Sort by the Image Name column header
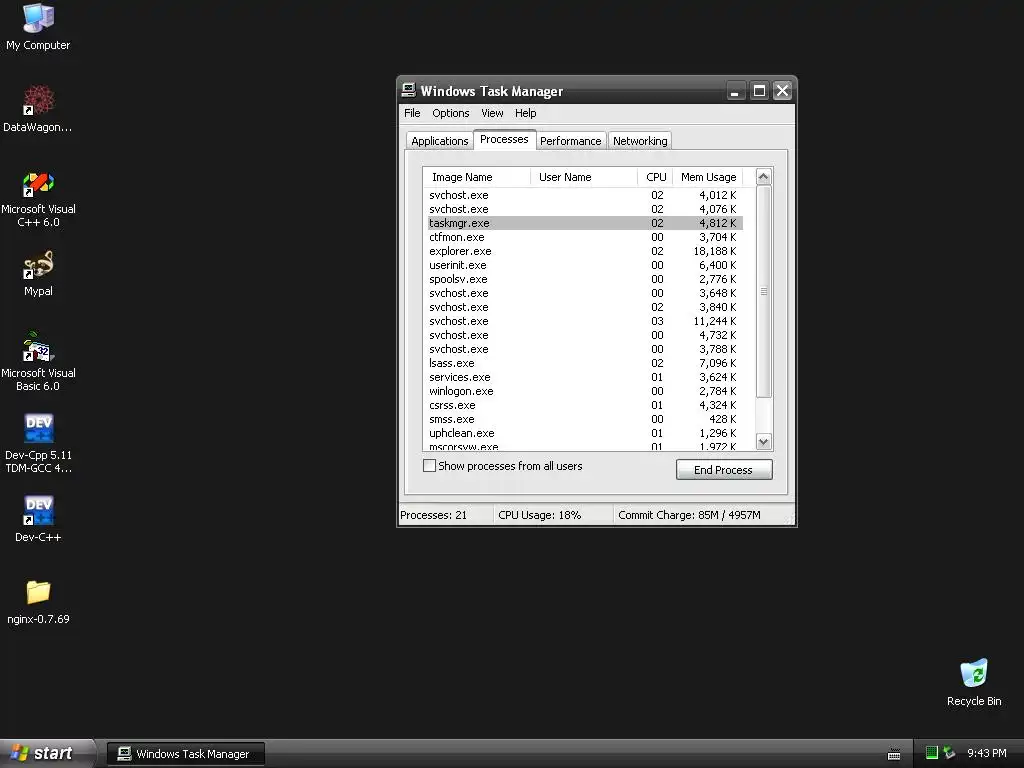Screen dimensions: 1024x768 pyautogui.click(x=477, y=177)
